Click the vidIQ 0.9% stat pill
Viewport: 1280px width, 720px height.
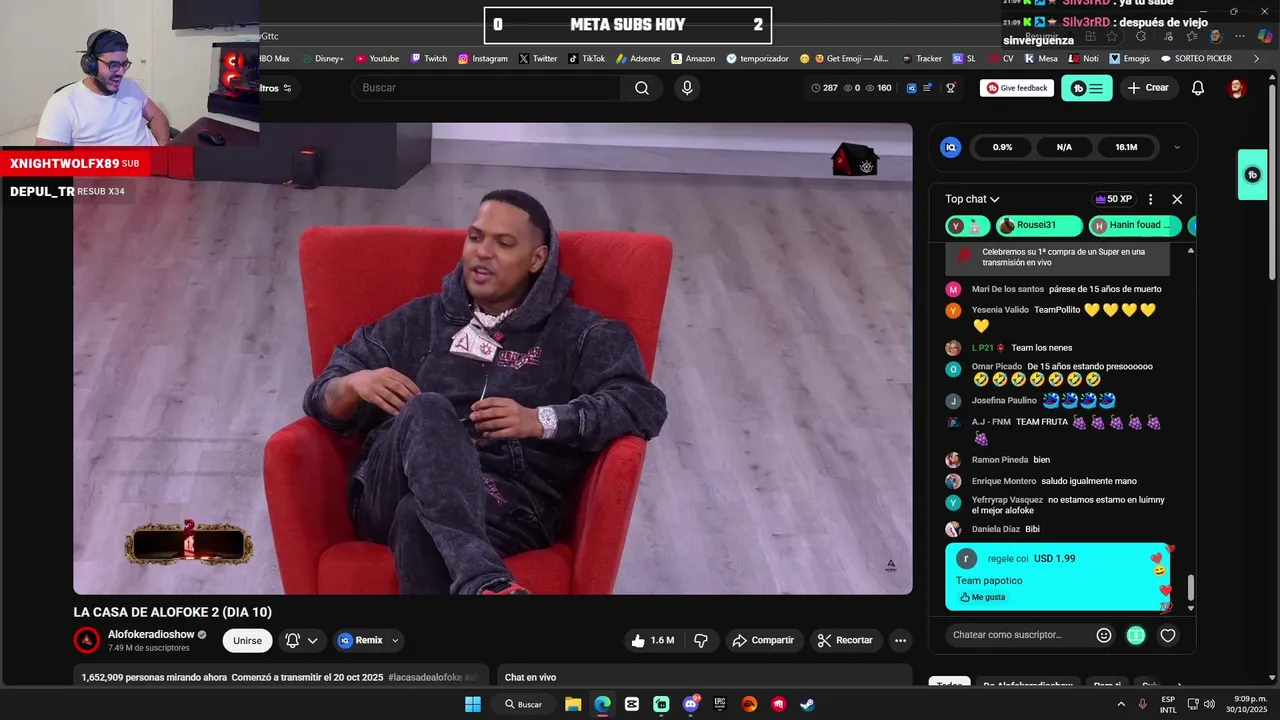pos(1002,147)
